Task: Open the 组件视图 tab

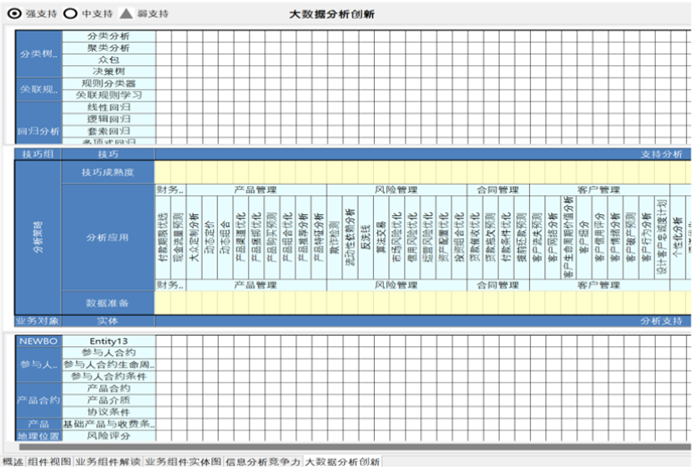Action: point(49,462)
